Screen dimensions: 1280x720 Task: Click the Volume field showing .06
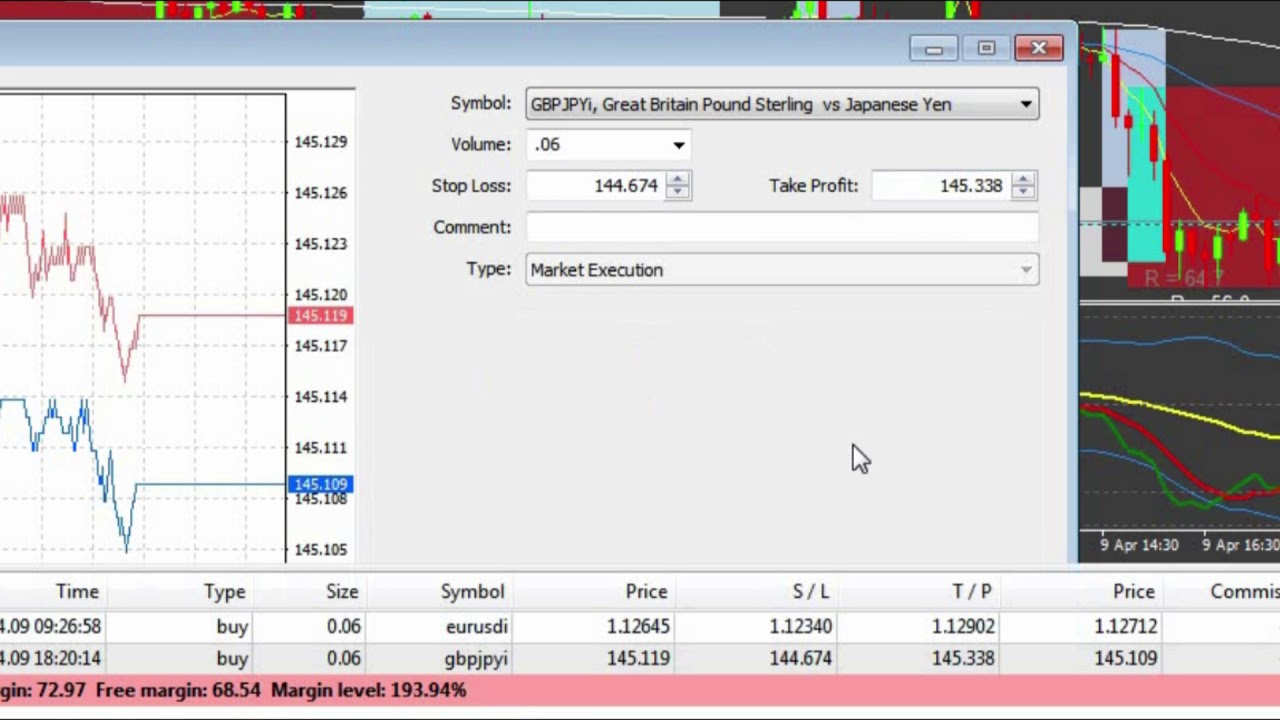[x=597, y=145]
